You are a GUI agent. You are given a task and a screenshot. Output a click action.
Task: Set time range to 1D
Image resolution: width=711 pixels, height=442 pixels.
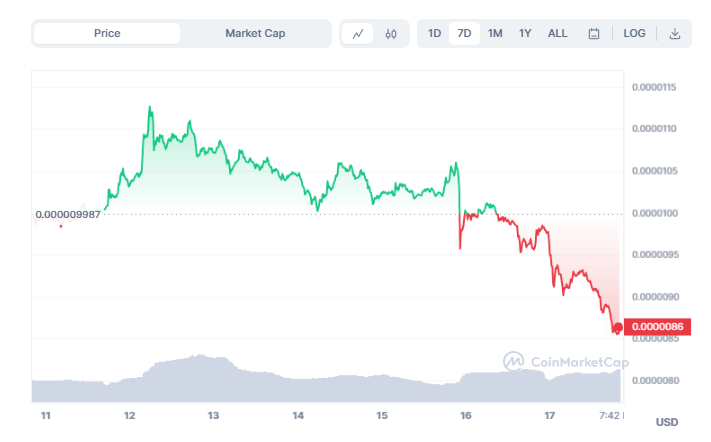[x=435, y=33]
